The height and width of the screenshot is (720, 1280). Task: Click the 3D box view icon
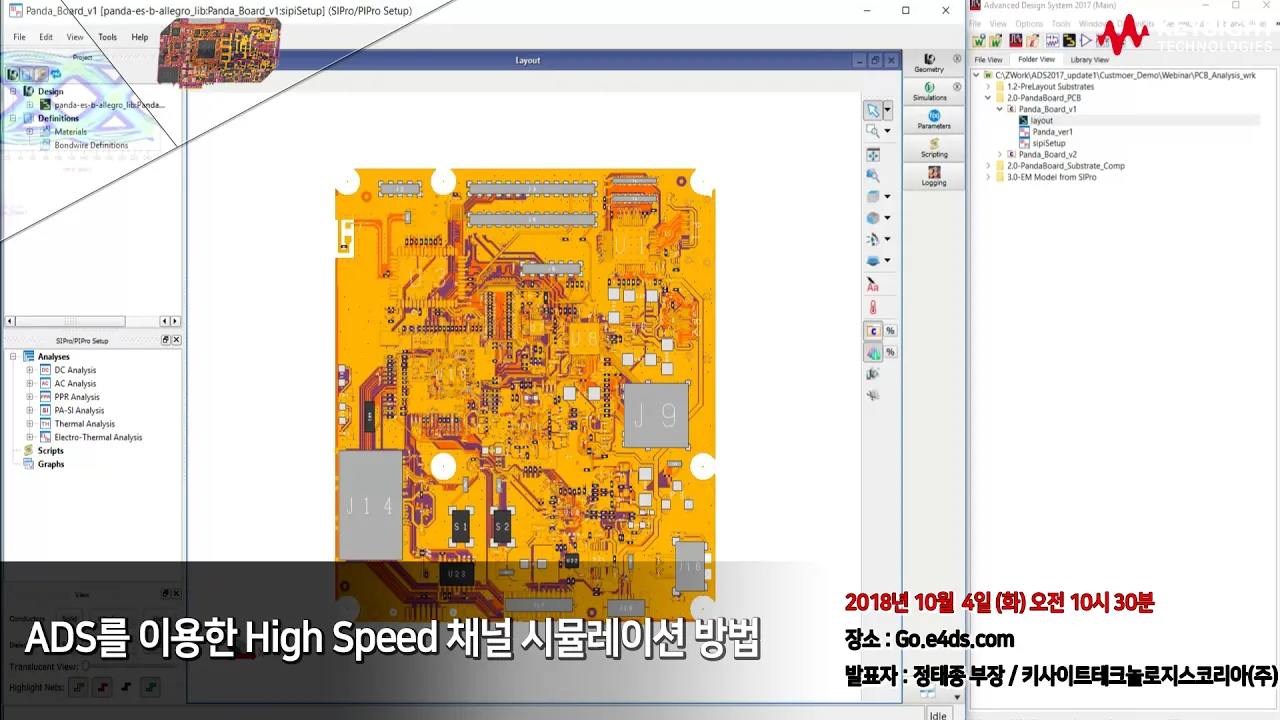point(873,196)
